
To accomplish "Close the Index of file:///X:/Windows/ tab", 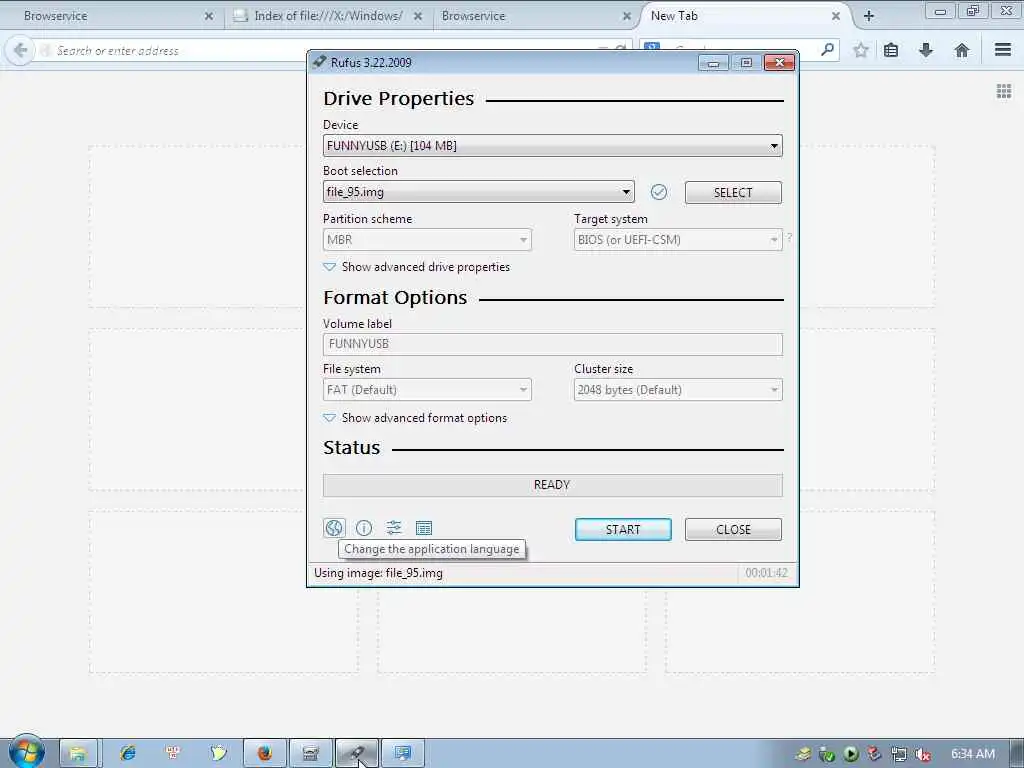I will pyautogui.click(x=418, y=16).
